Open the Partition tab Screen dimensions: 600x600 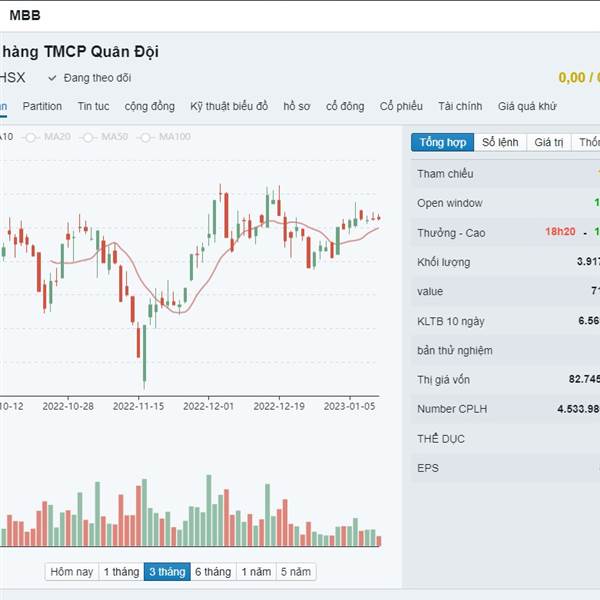click(x=42, y=106)
